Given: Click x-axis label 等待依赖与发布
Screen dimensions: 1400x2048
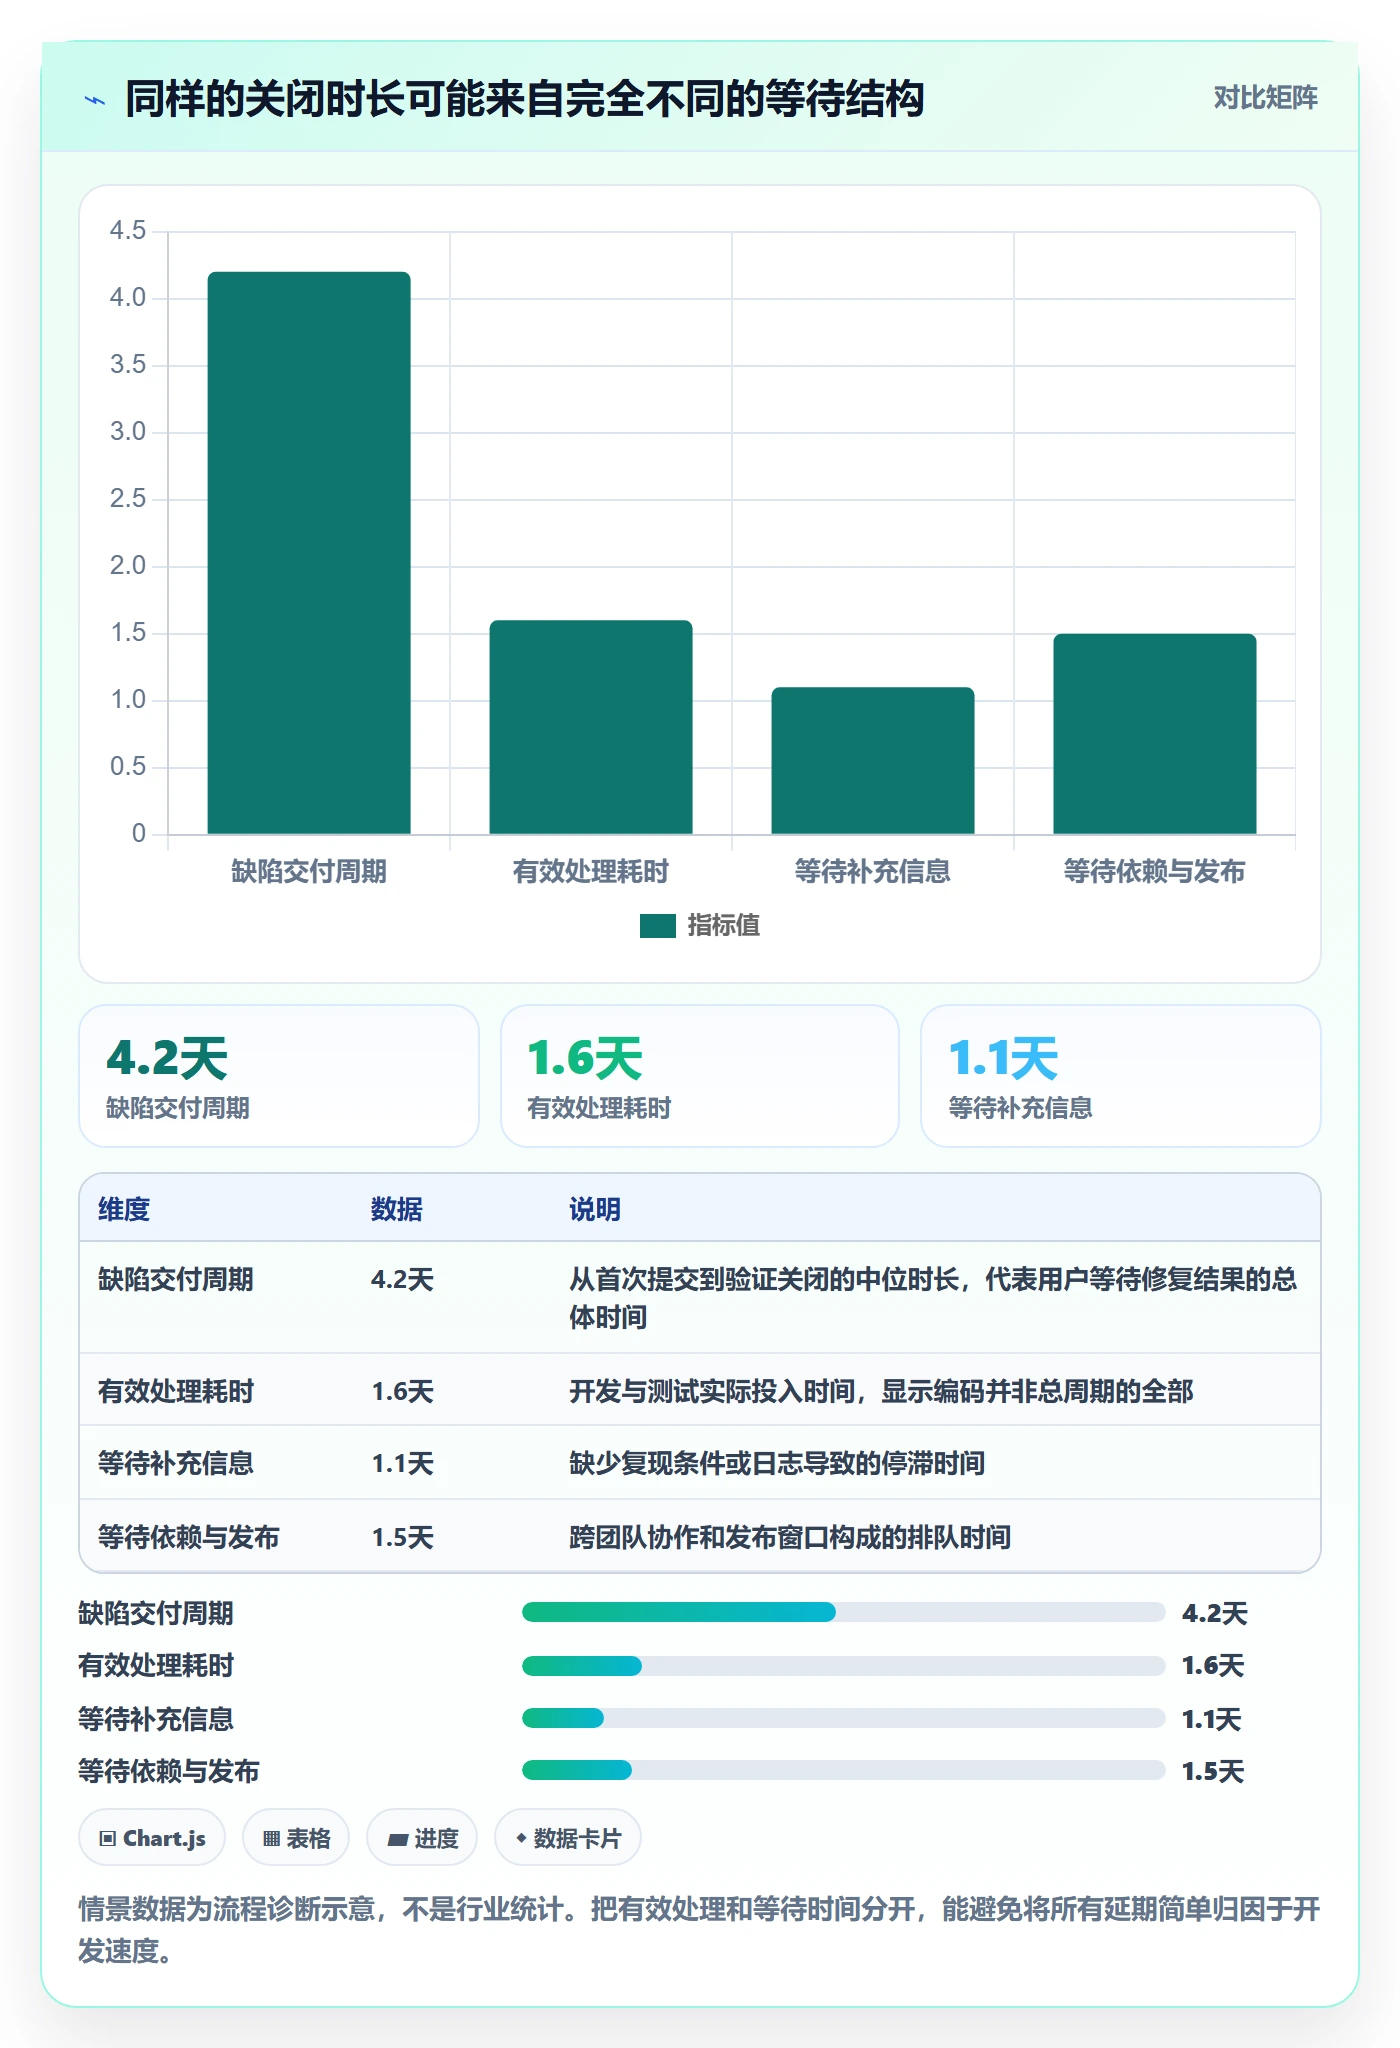Looking at the screenshot, I should [x=1155, y=872].
